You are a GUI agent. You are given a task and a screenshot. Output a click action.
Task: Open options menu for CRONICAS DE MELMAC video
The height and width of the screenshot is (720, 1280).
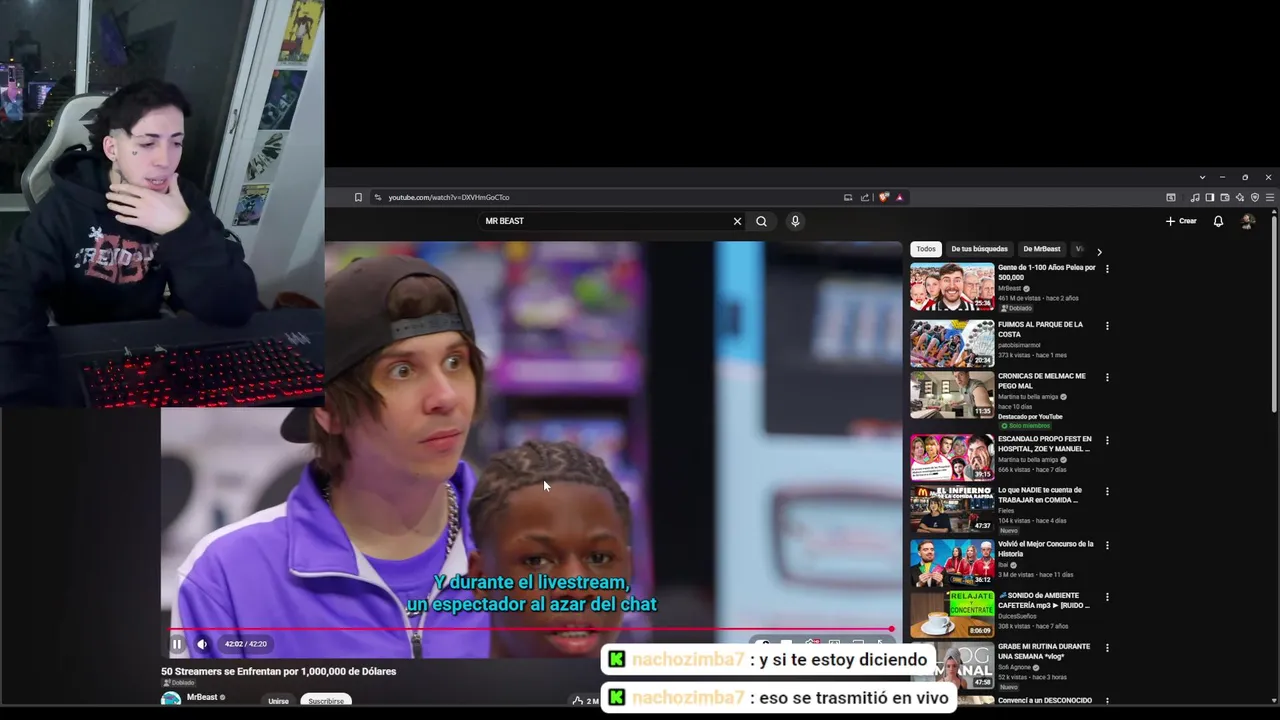click(1107, 378)
